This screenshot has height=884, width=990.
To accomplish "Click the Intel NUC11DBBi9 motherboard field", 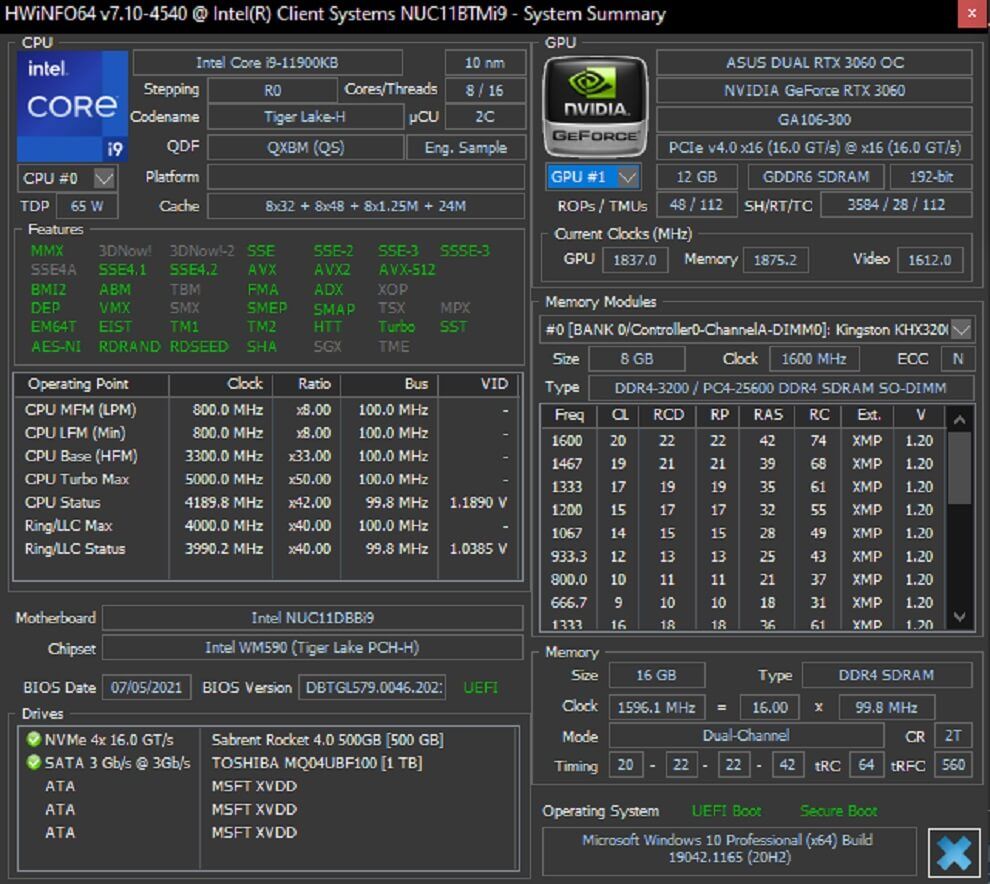I will [x=313, y=618].
